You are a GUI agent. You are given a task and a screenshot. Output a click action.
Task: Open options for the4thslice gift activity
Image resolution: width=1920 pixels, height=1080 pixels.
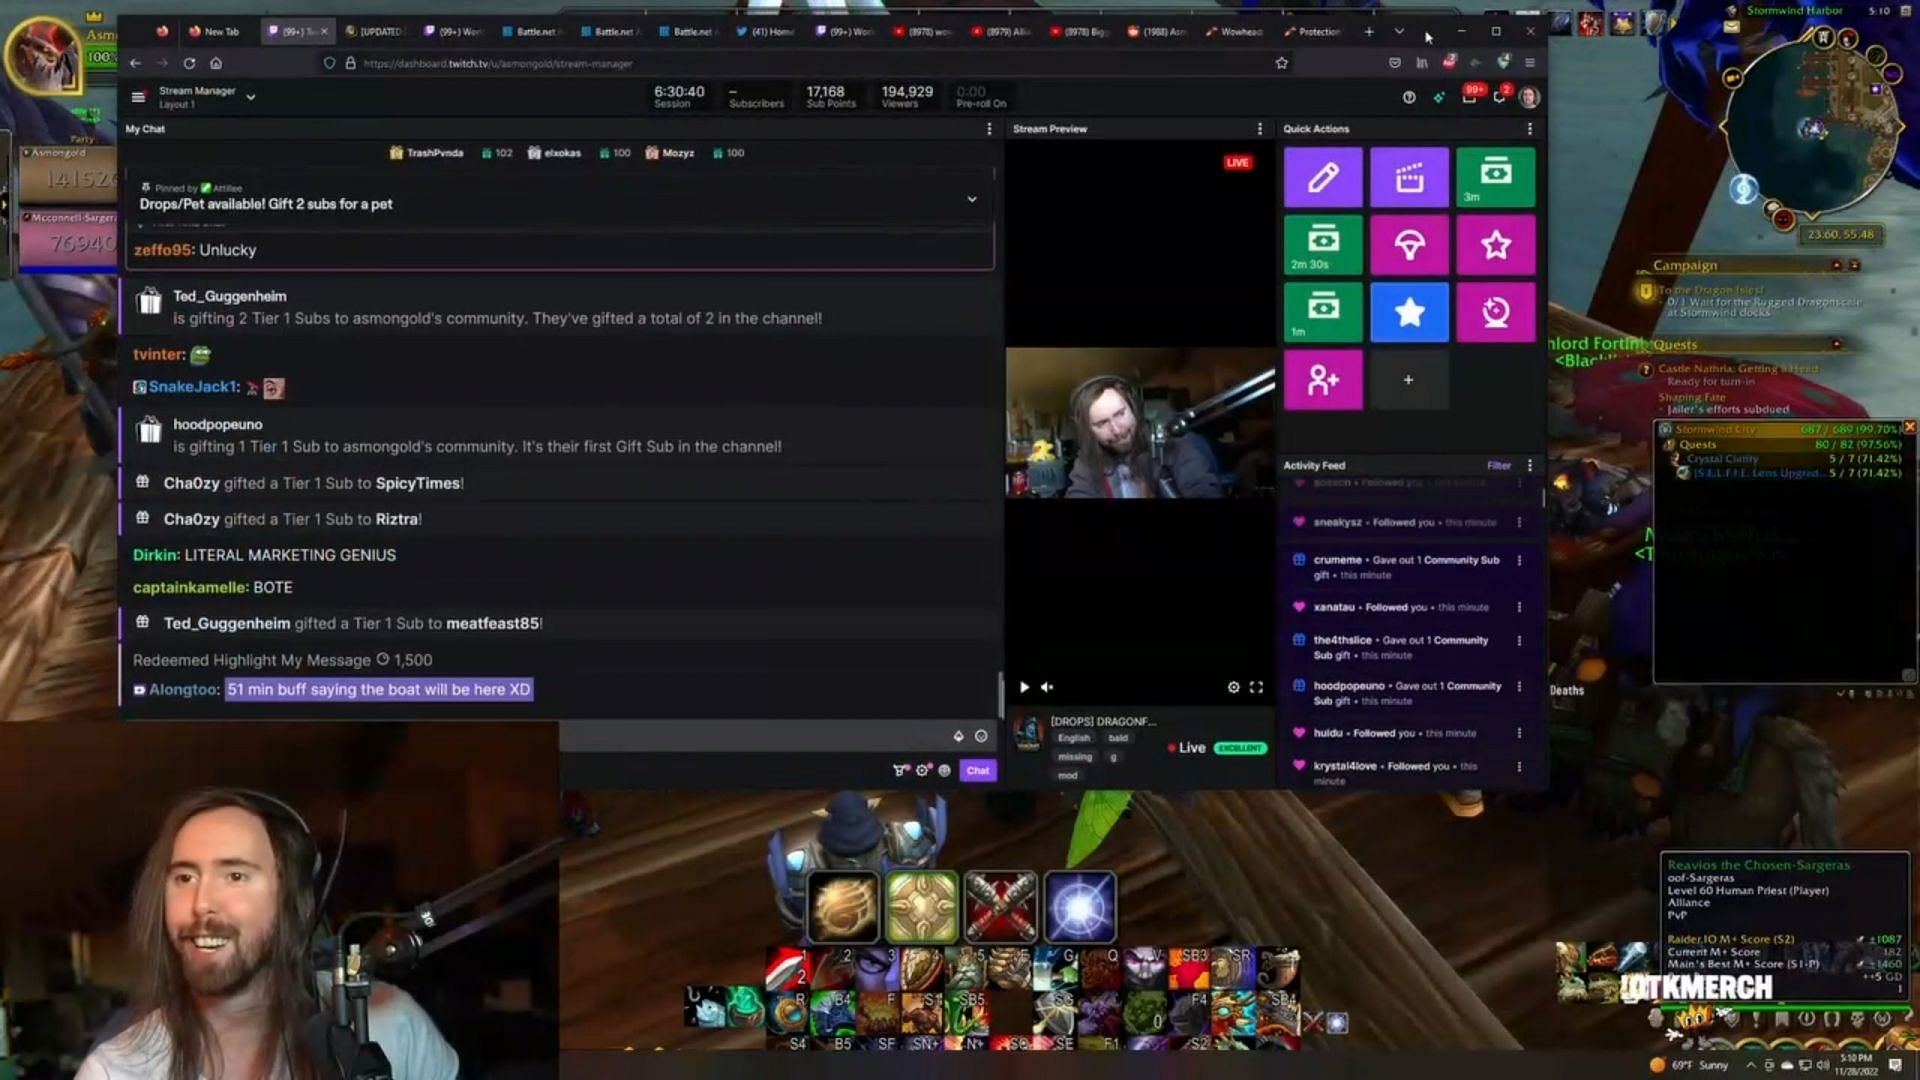[x=1519, y=640]
